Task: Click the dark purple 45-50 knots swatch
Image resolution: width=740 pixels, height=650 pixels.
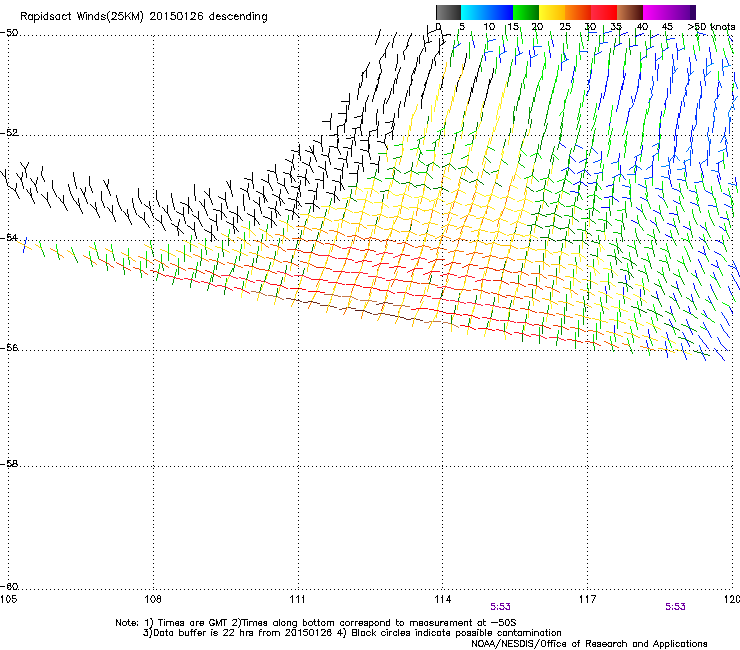Action: 682,12
